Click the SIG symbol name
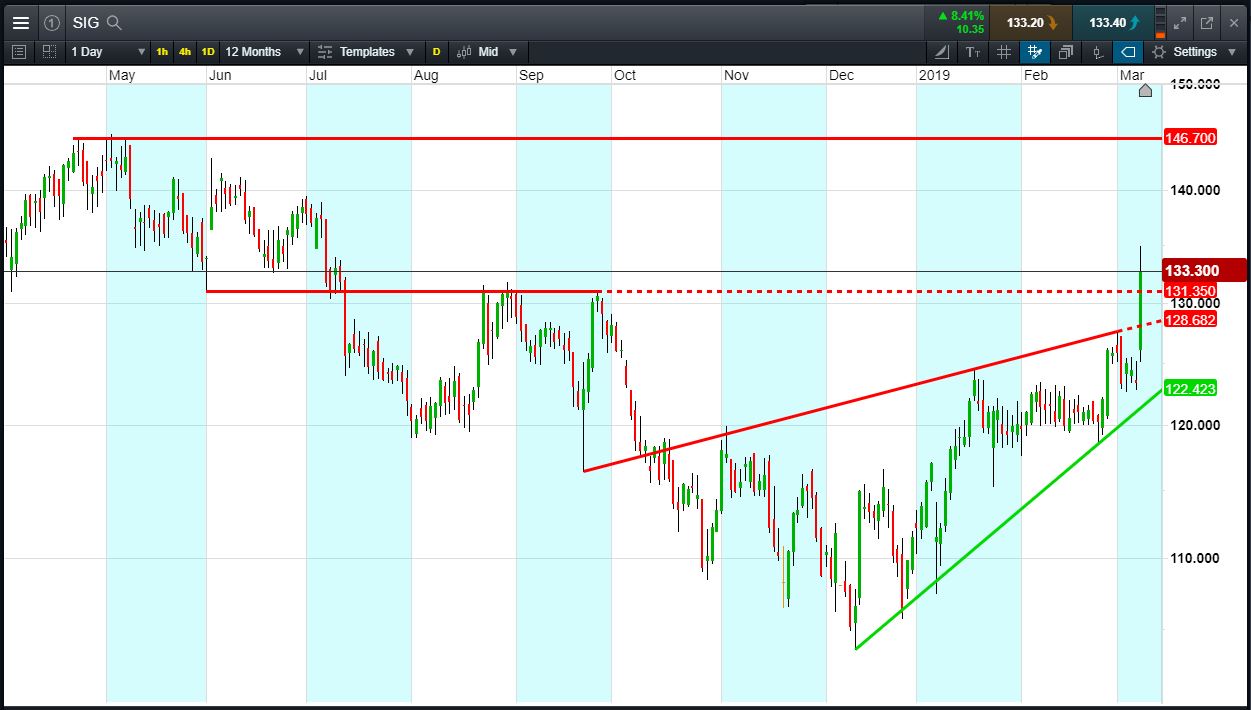The width and height of the screenshot is (1251, 710). [x=85, y=22]
